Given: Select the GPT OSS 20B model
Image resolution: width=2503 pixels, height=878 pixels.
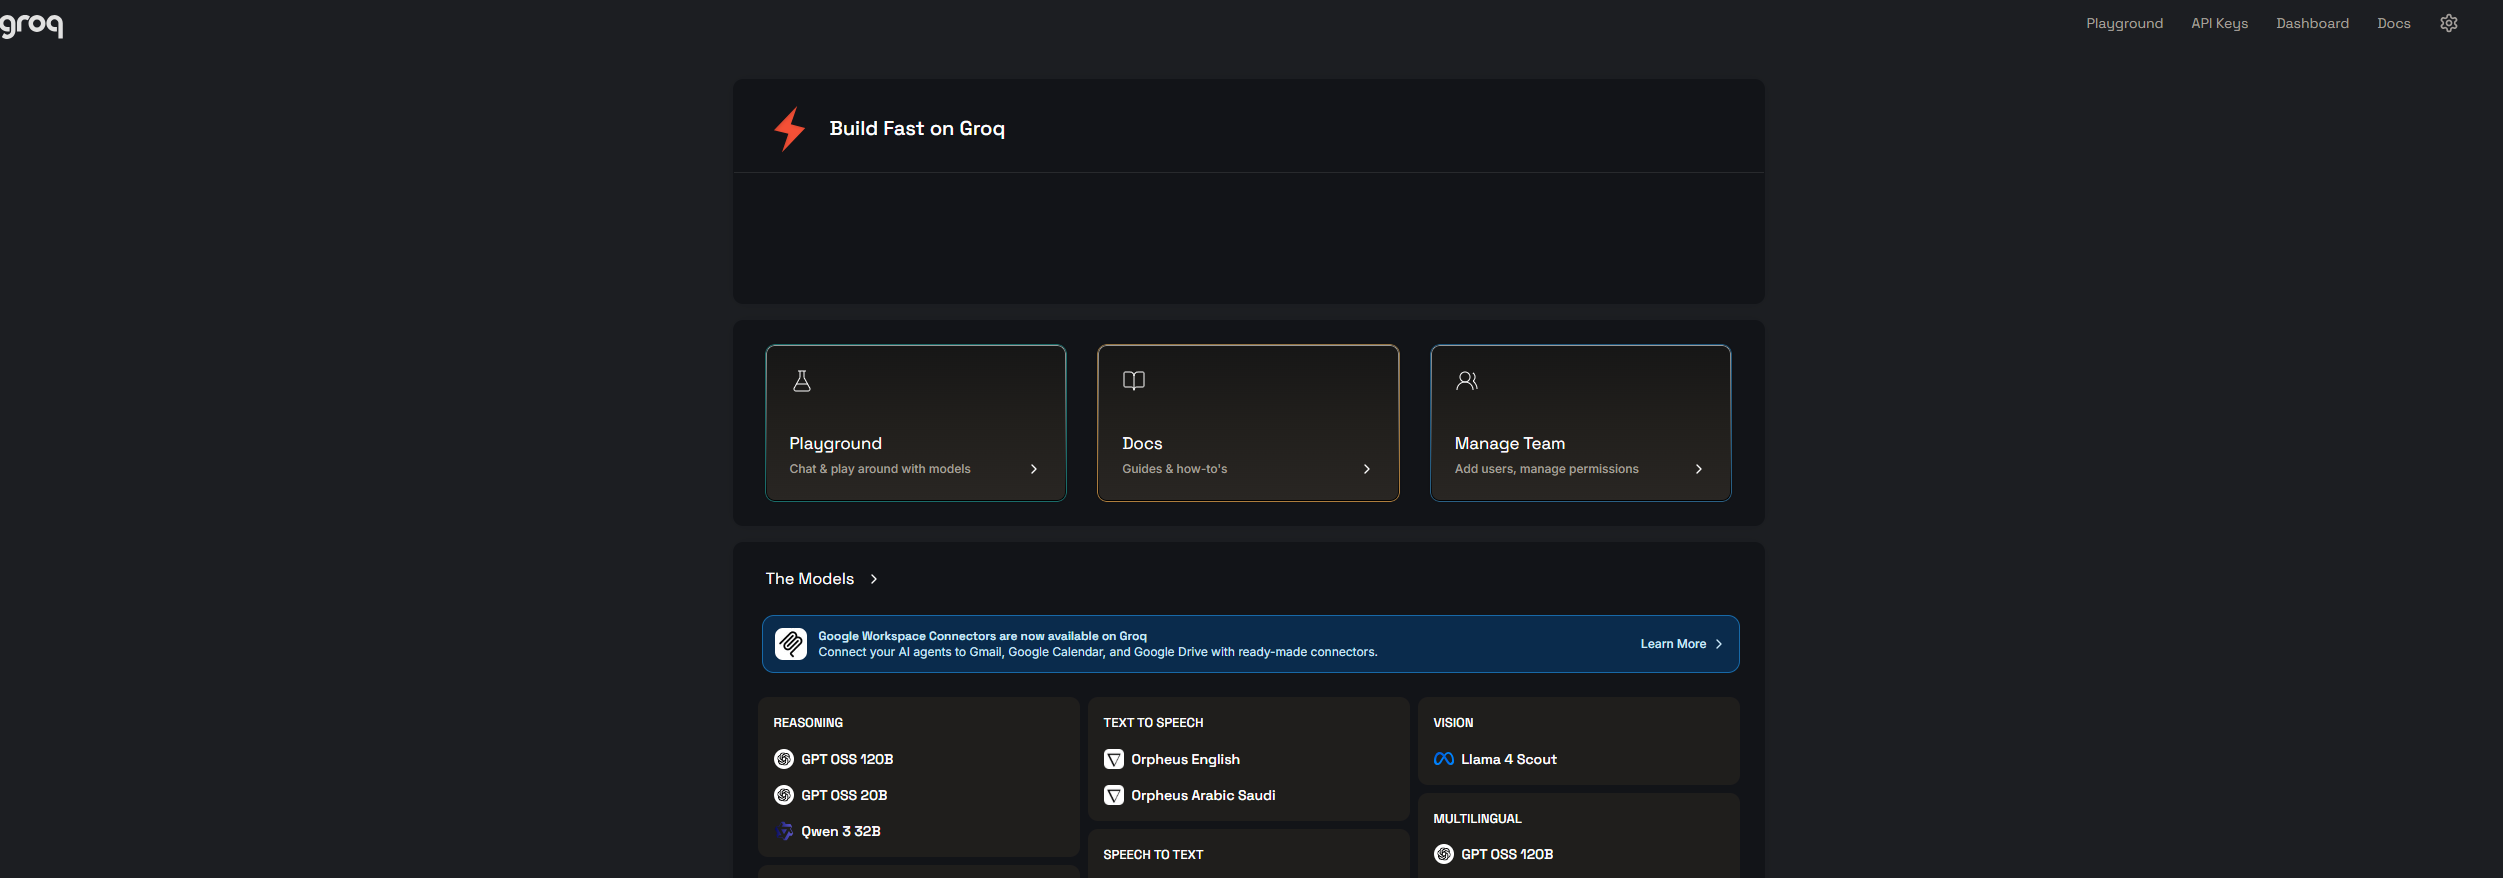Looking at the screenshot, I should pyautogui.click(x=844, y=795).
